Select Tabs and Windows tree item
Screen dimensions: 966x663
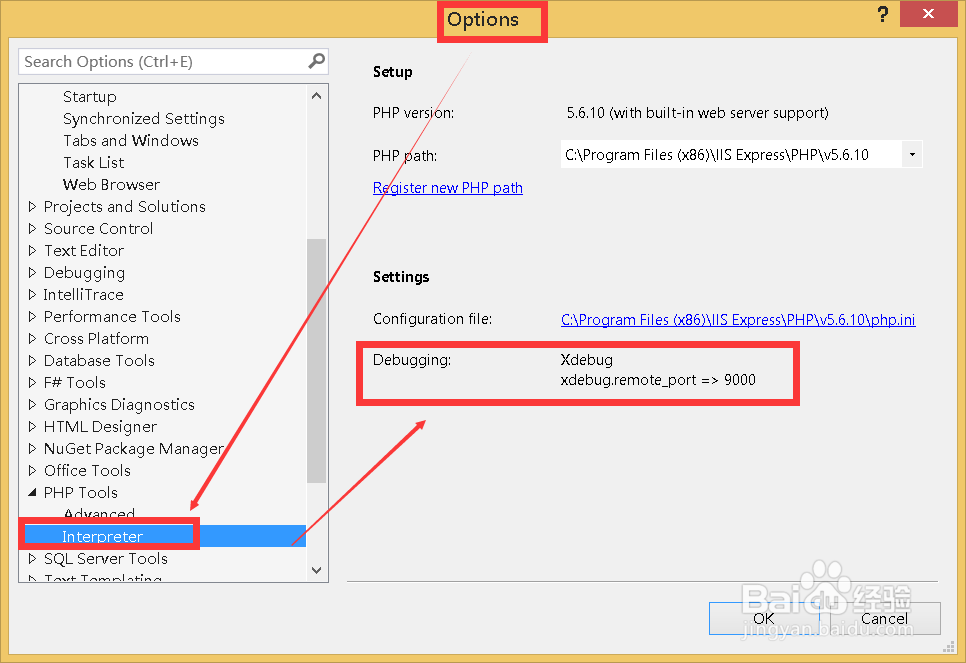[x=131, y=140]
